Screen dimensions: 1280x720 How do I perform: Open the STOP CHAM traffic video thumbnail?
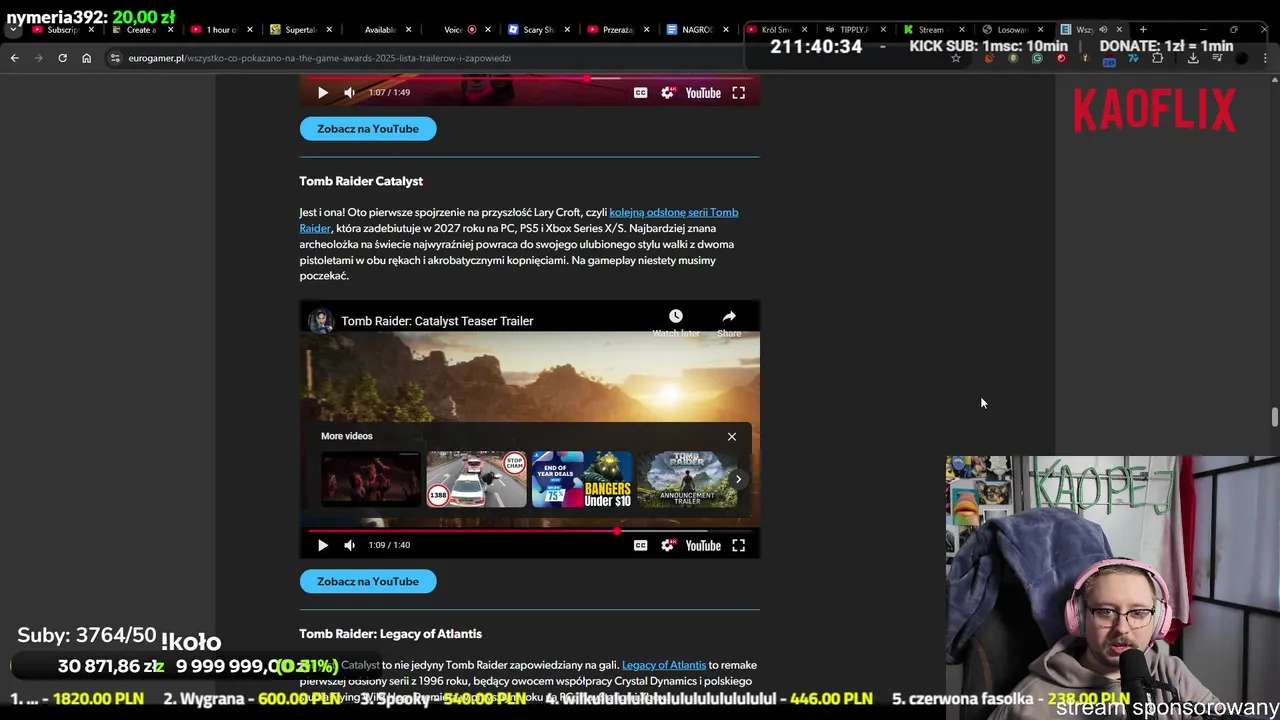click(x=476, y=479)
